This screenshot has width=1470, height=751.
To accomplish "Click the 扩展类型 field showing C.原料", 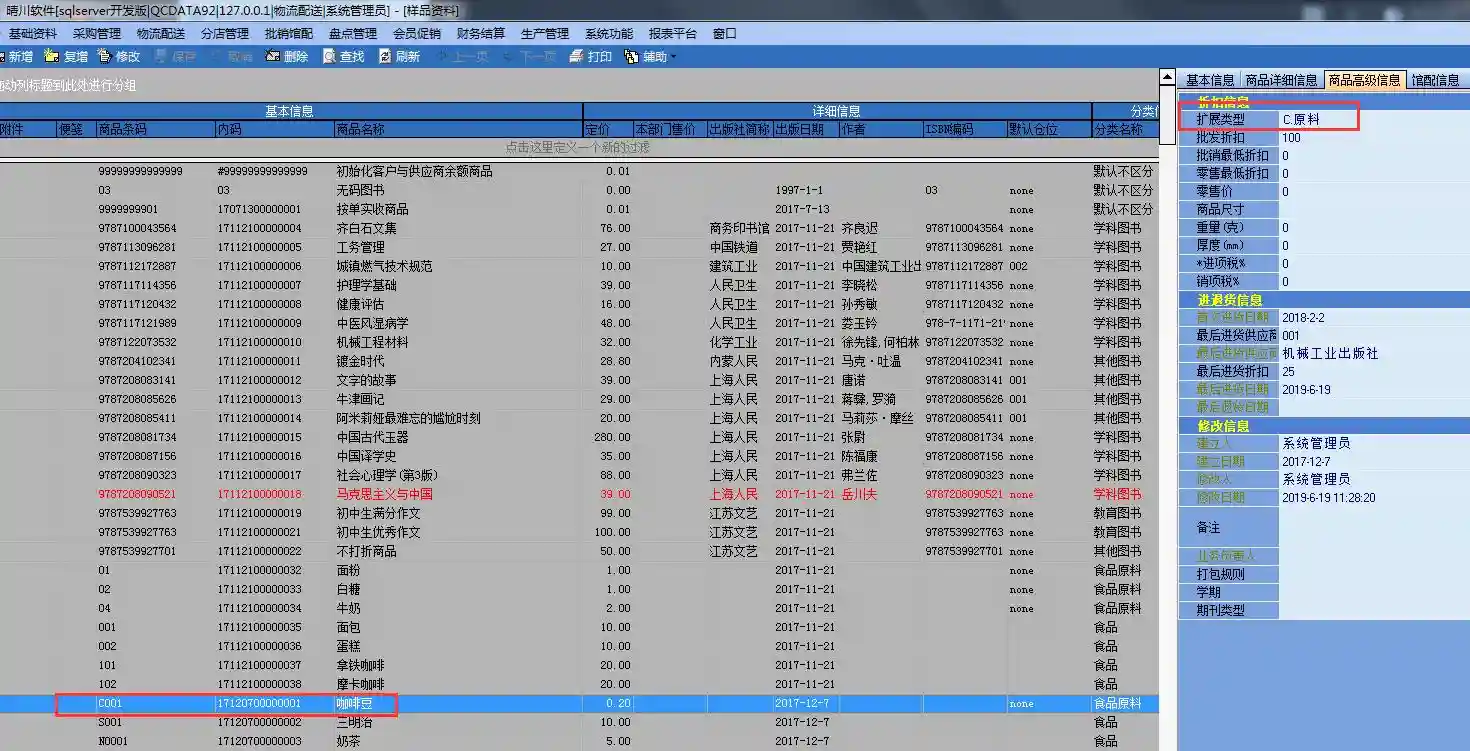I will [x=1318, y=119].
